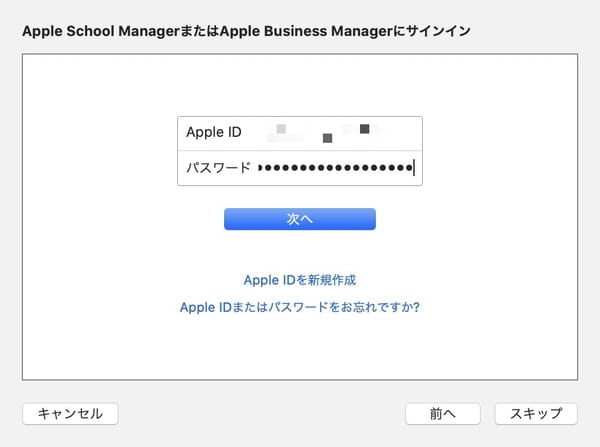This screenshot has height=447, width=600.
Task: Click the dark redaction square in Apple ID
Action: (364, 129)
